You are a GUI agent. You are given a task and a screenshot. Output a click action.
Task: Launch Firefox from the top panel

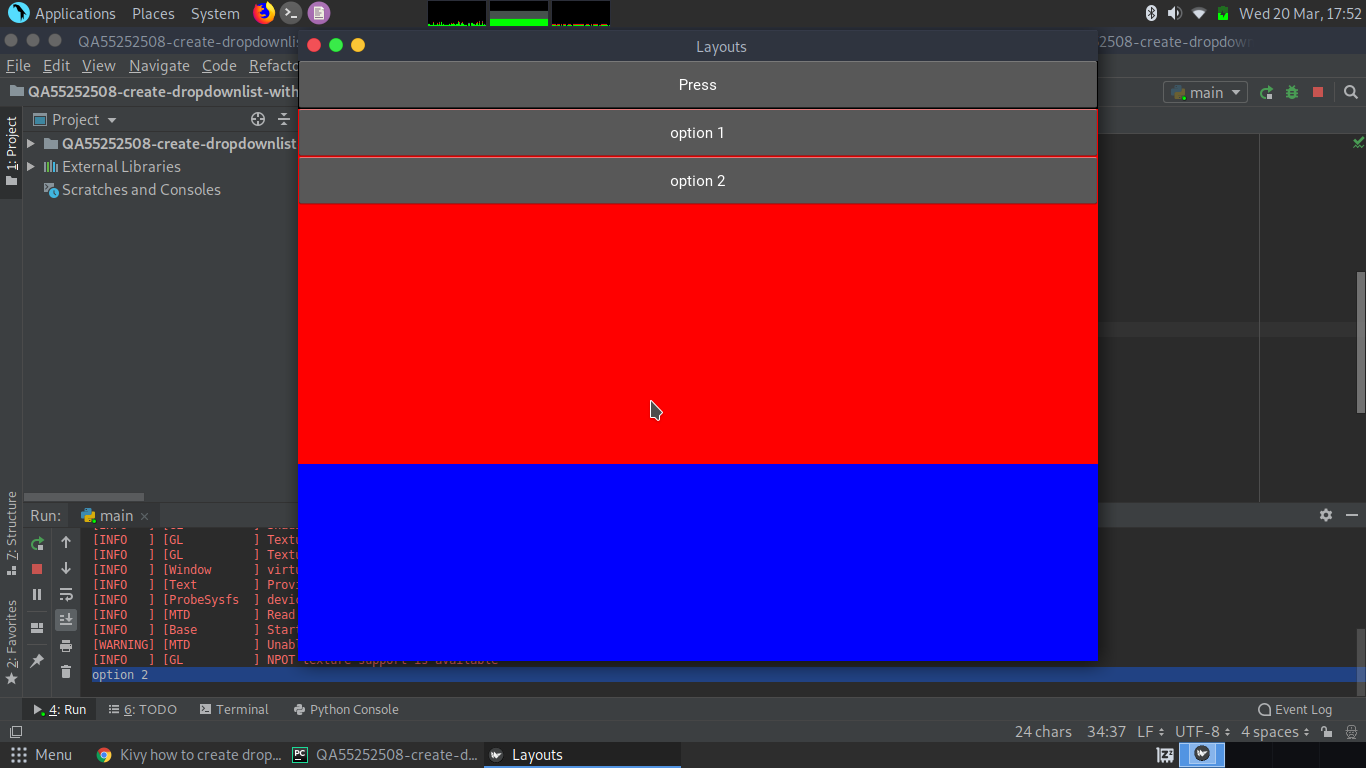pos(264,13)
